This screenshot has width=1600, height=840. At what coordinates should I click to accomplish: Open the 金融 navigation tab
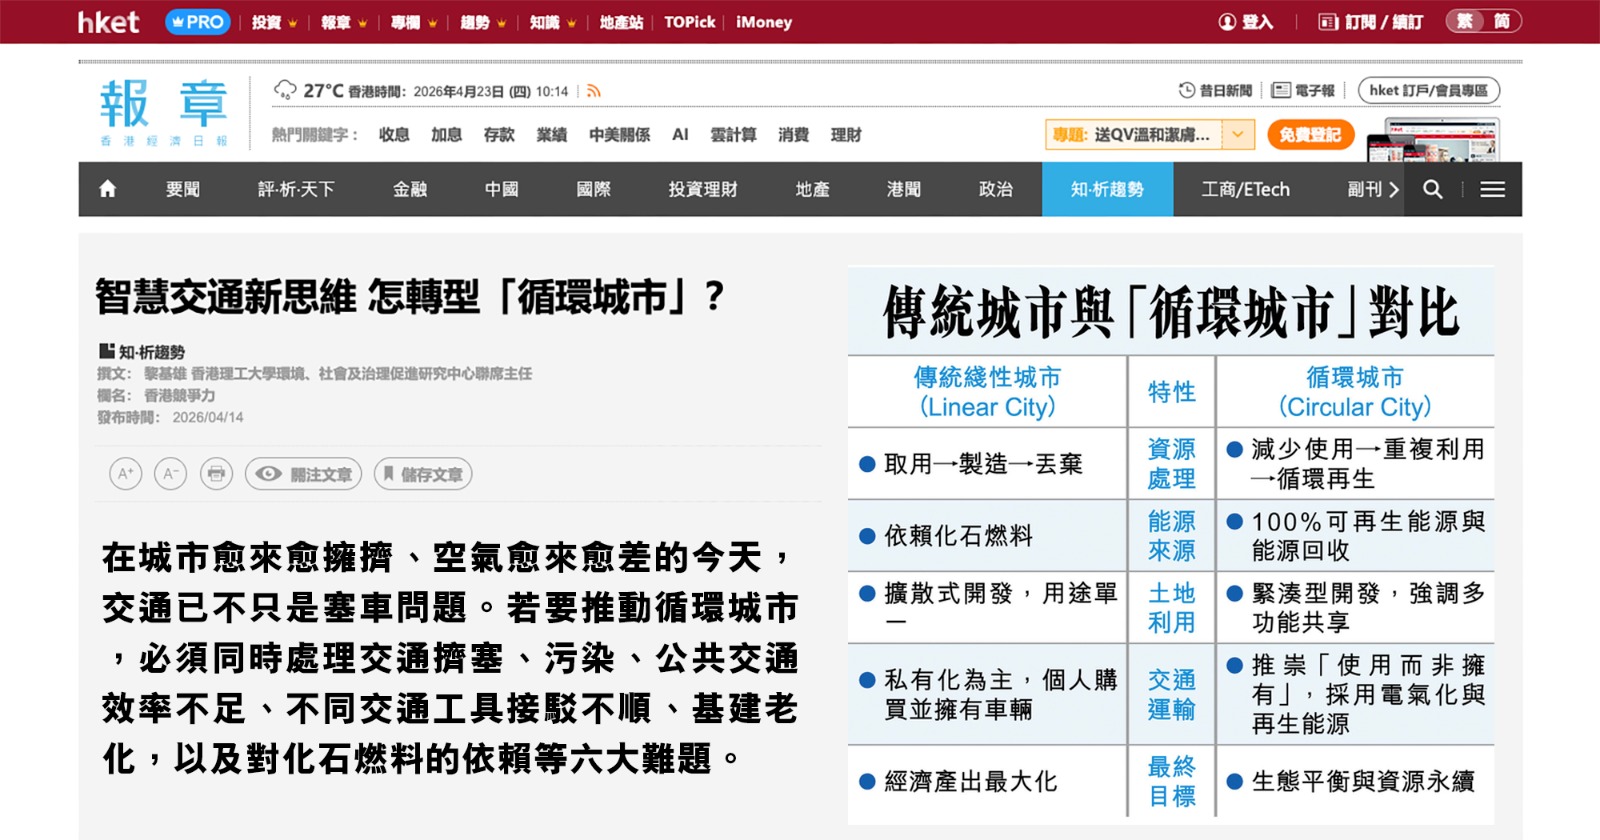click(410, 189)
